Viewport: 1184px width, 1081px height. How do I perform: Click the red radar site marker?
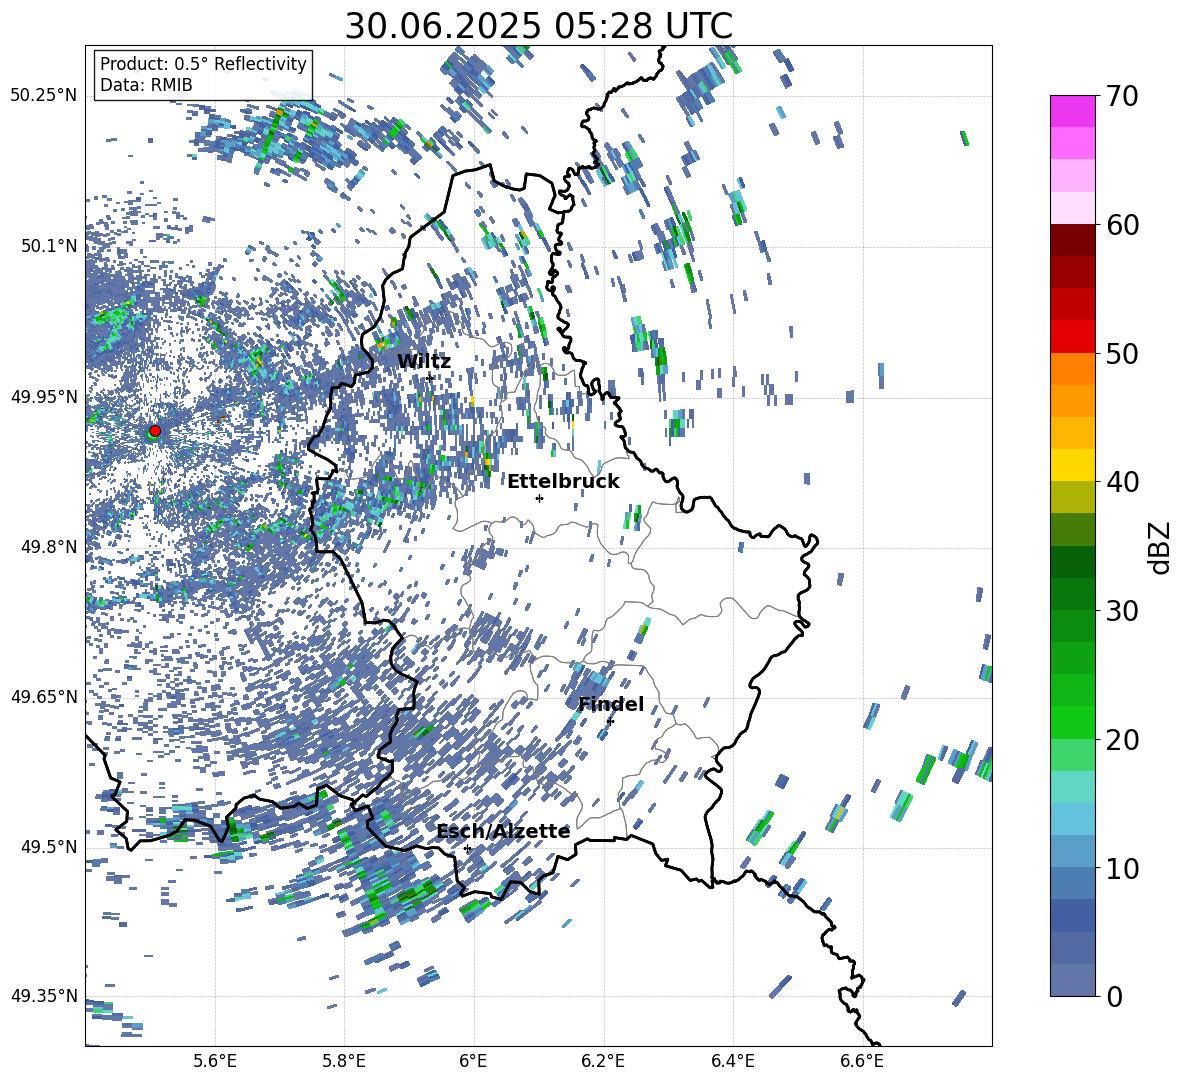point(155,431)
